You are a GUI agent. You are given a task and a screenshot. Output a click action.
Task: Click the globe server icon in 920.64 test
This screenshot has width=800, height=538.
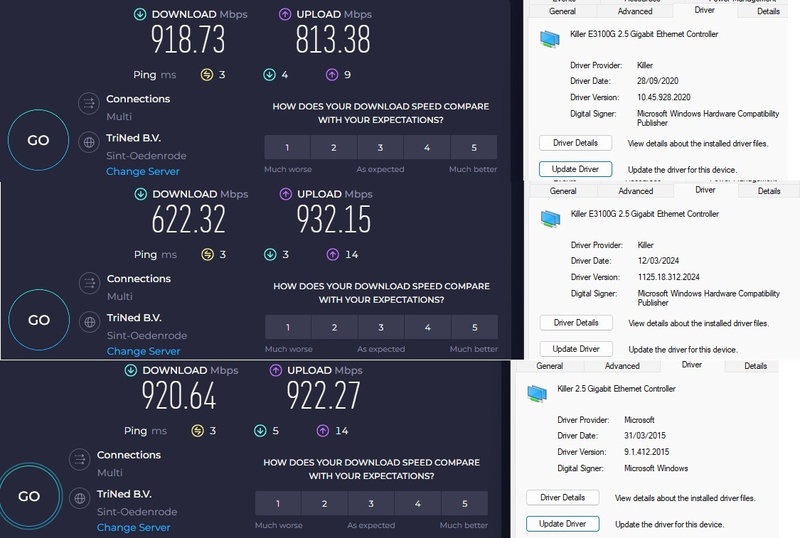click(80, 498)
